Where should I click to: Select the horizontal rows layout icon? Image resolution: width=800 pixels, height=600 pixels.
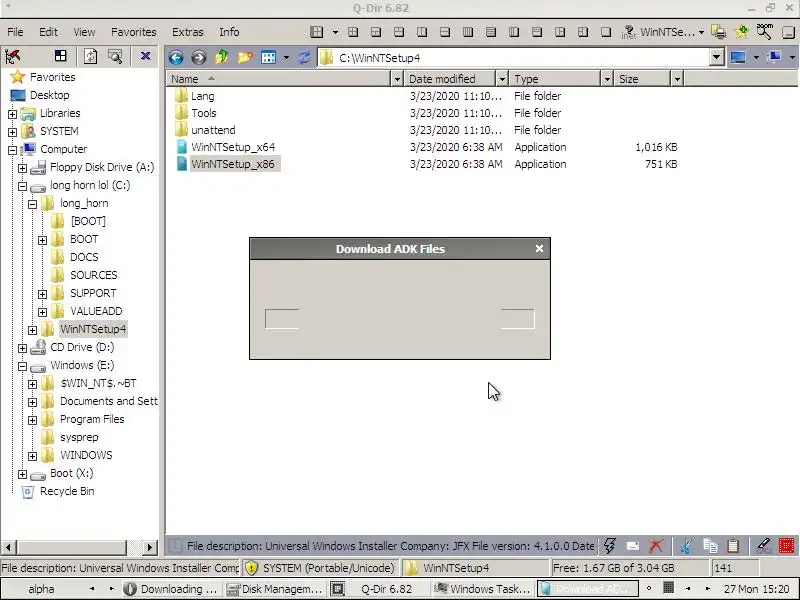pos(491,32)
